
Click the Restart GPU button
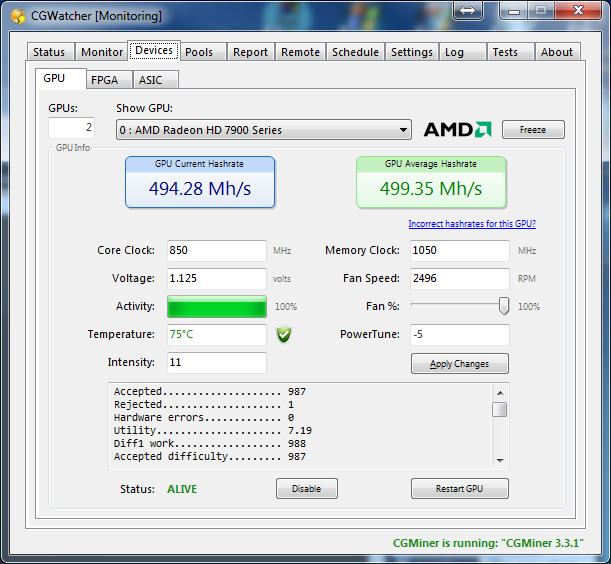(x=459, y=489)
